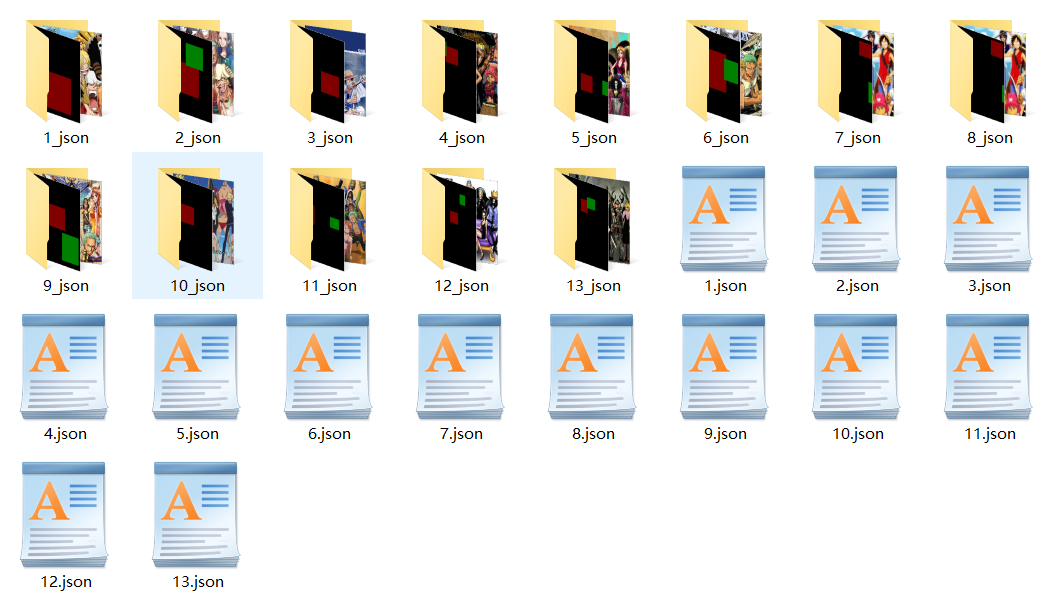Select the 8_json folder icon
Screen dimensions: 1048x605
[989, 71]
